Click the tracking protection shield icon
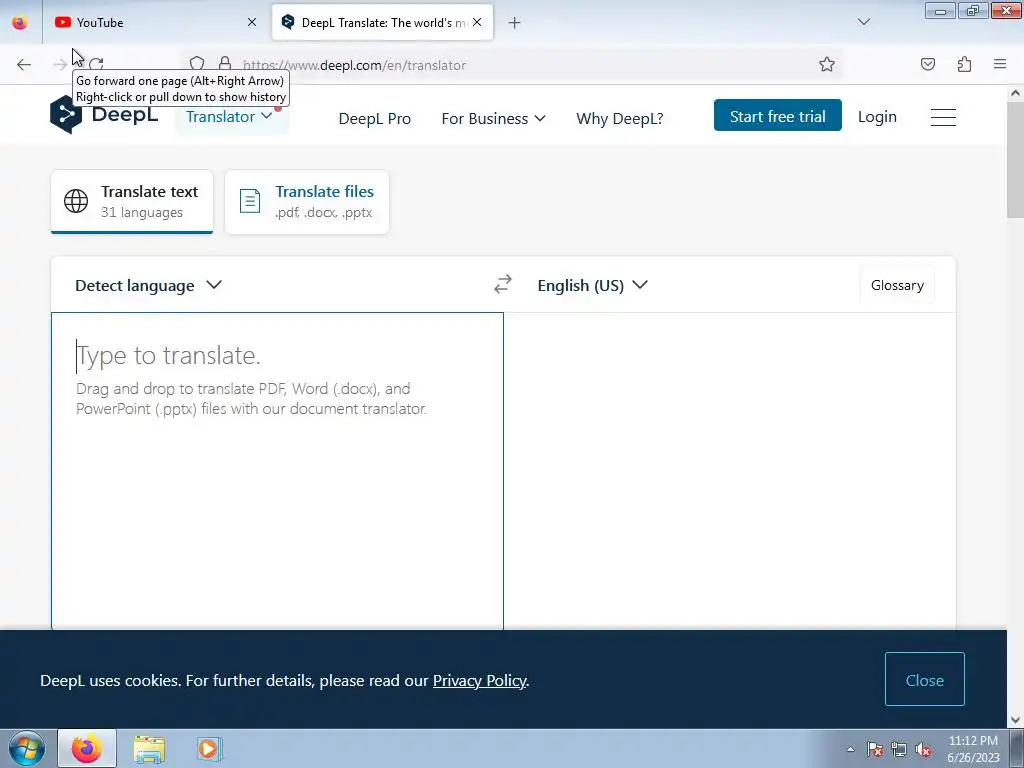Viewport: 1024px width, 768px height. (197, 64)
